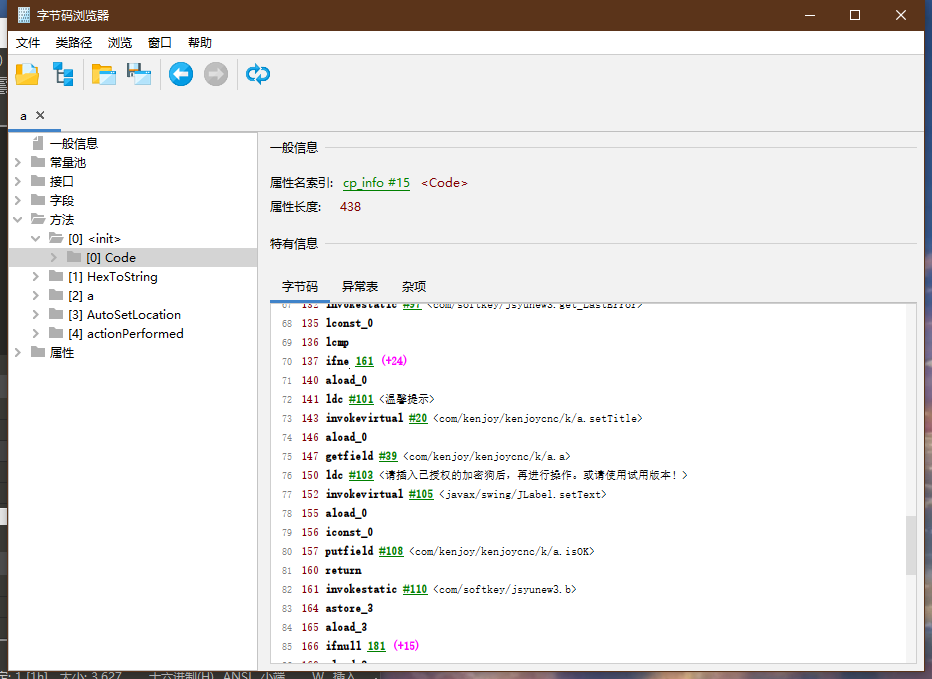
Task: Expand the 属性 tree node
Action: coord(18,353)
